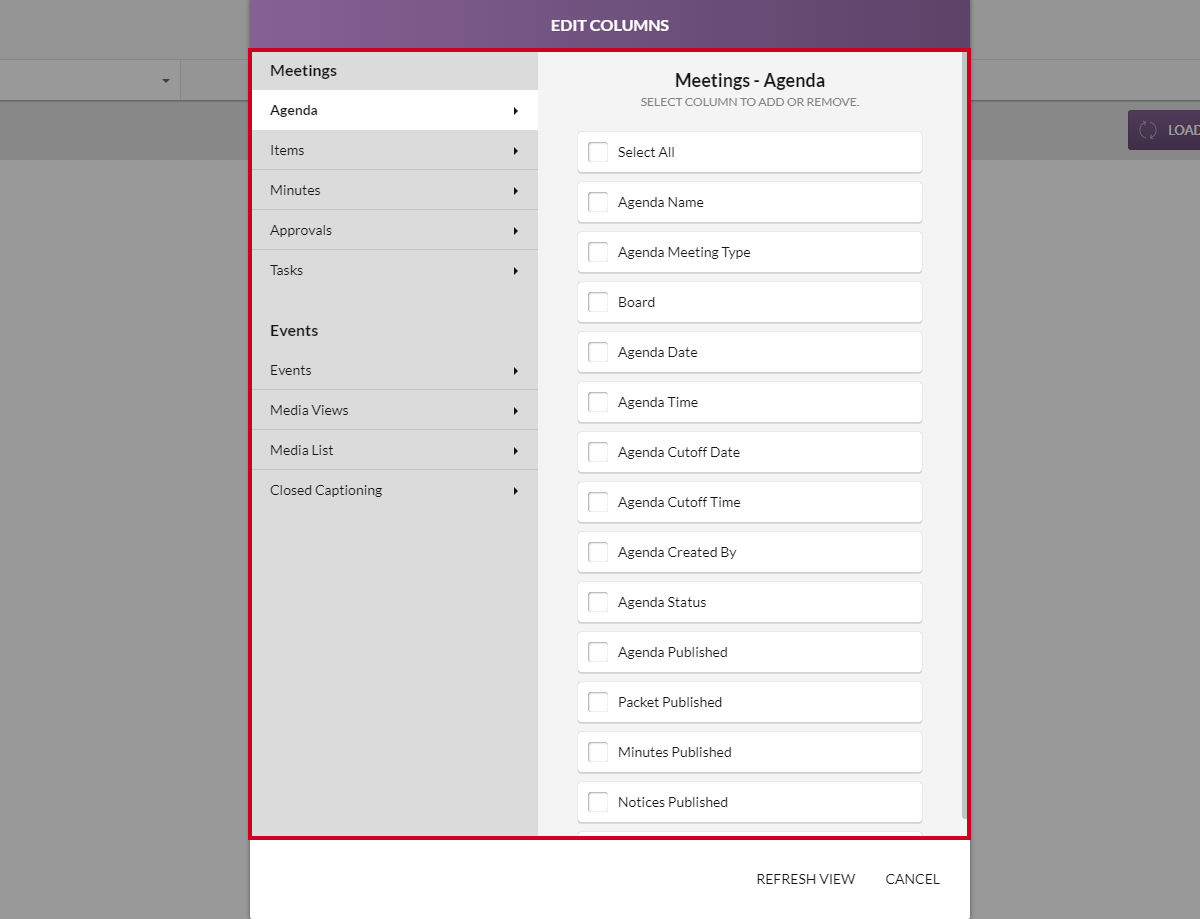Open the Media Views category
Screen dimensions: 1200x919
[x=394, y=410]
